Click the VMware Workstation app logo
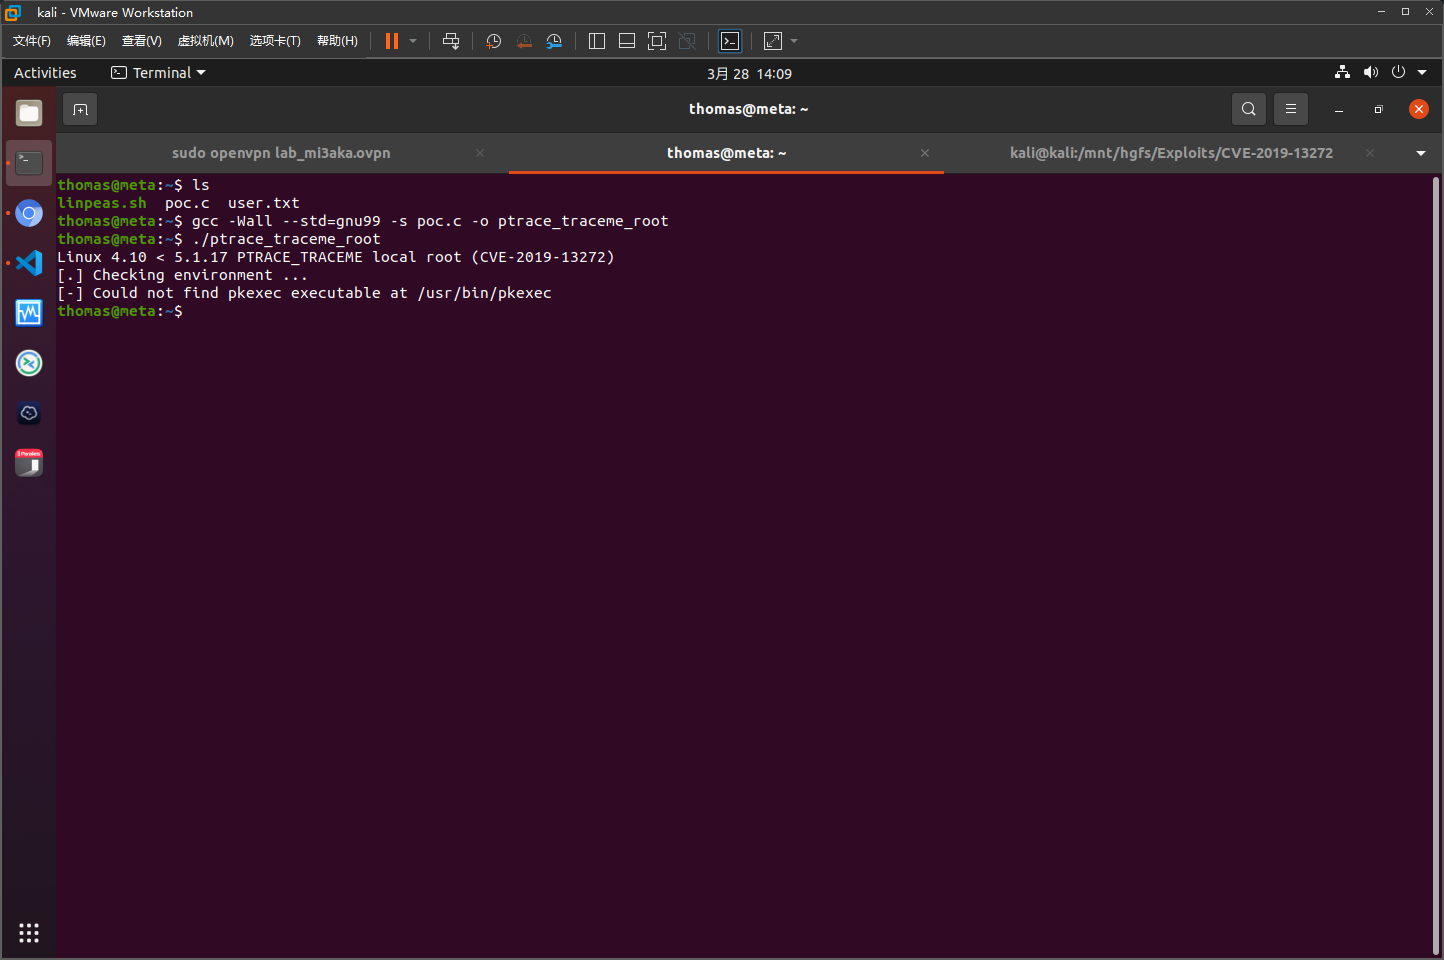The height and width of the screenshot is (960, 1444). (13, 12)
